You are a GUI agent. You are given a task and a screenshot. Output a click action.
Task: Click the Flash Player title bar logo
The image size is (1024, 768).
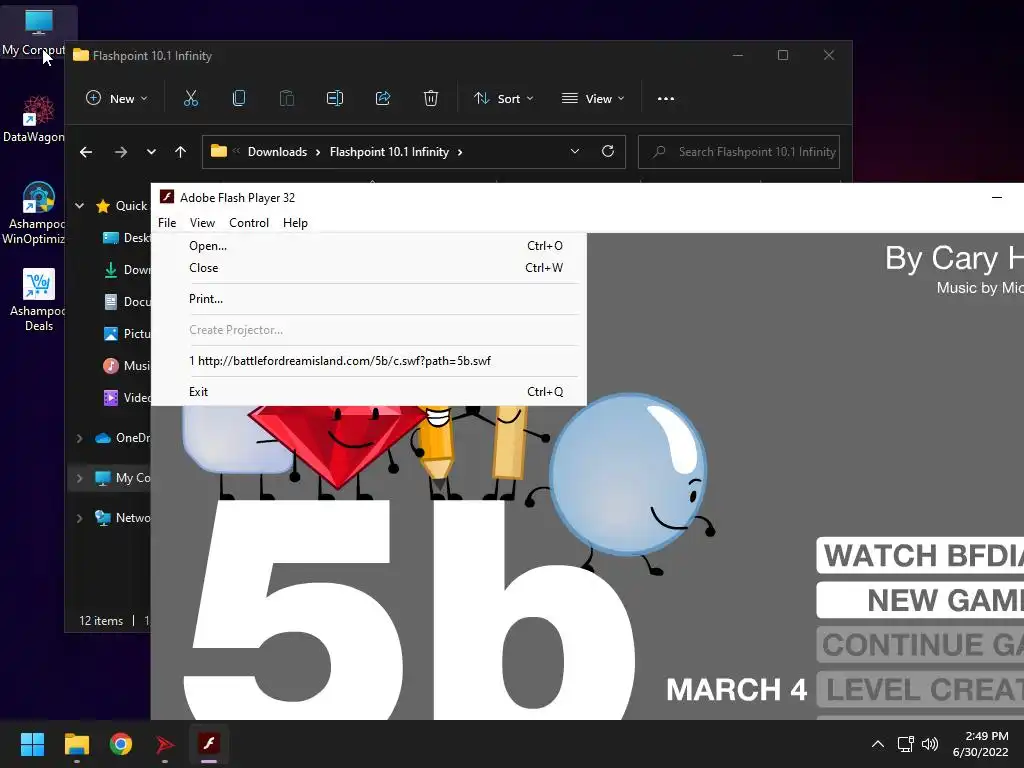[x=167, y=197]
